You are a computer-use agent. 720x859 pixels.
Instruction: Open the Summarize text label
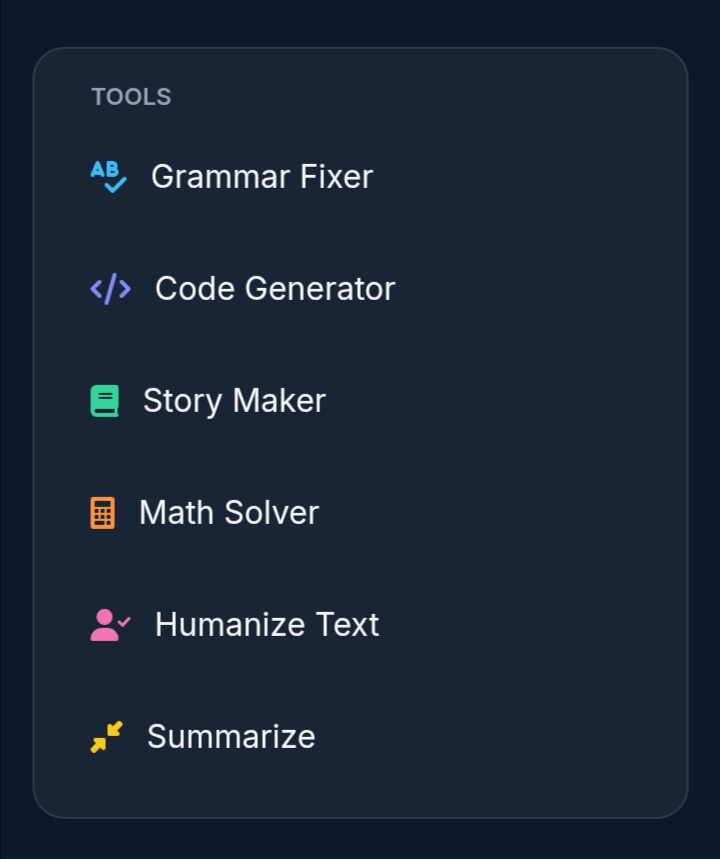(231, 736)
